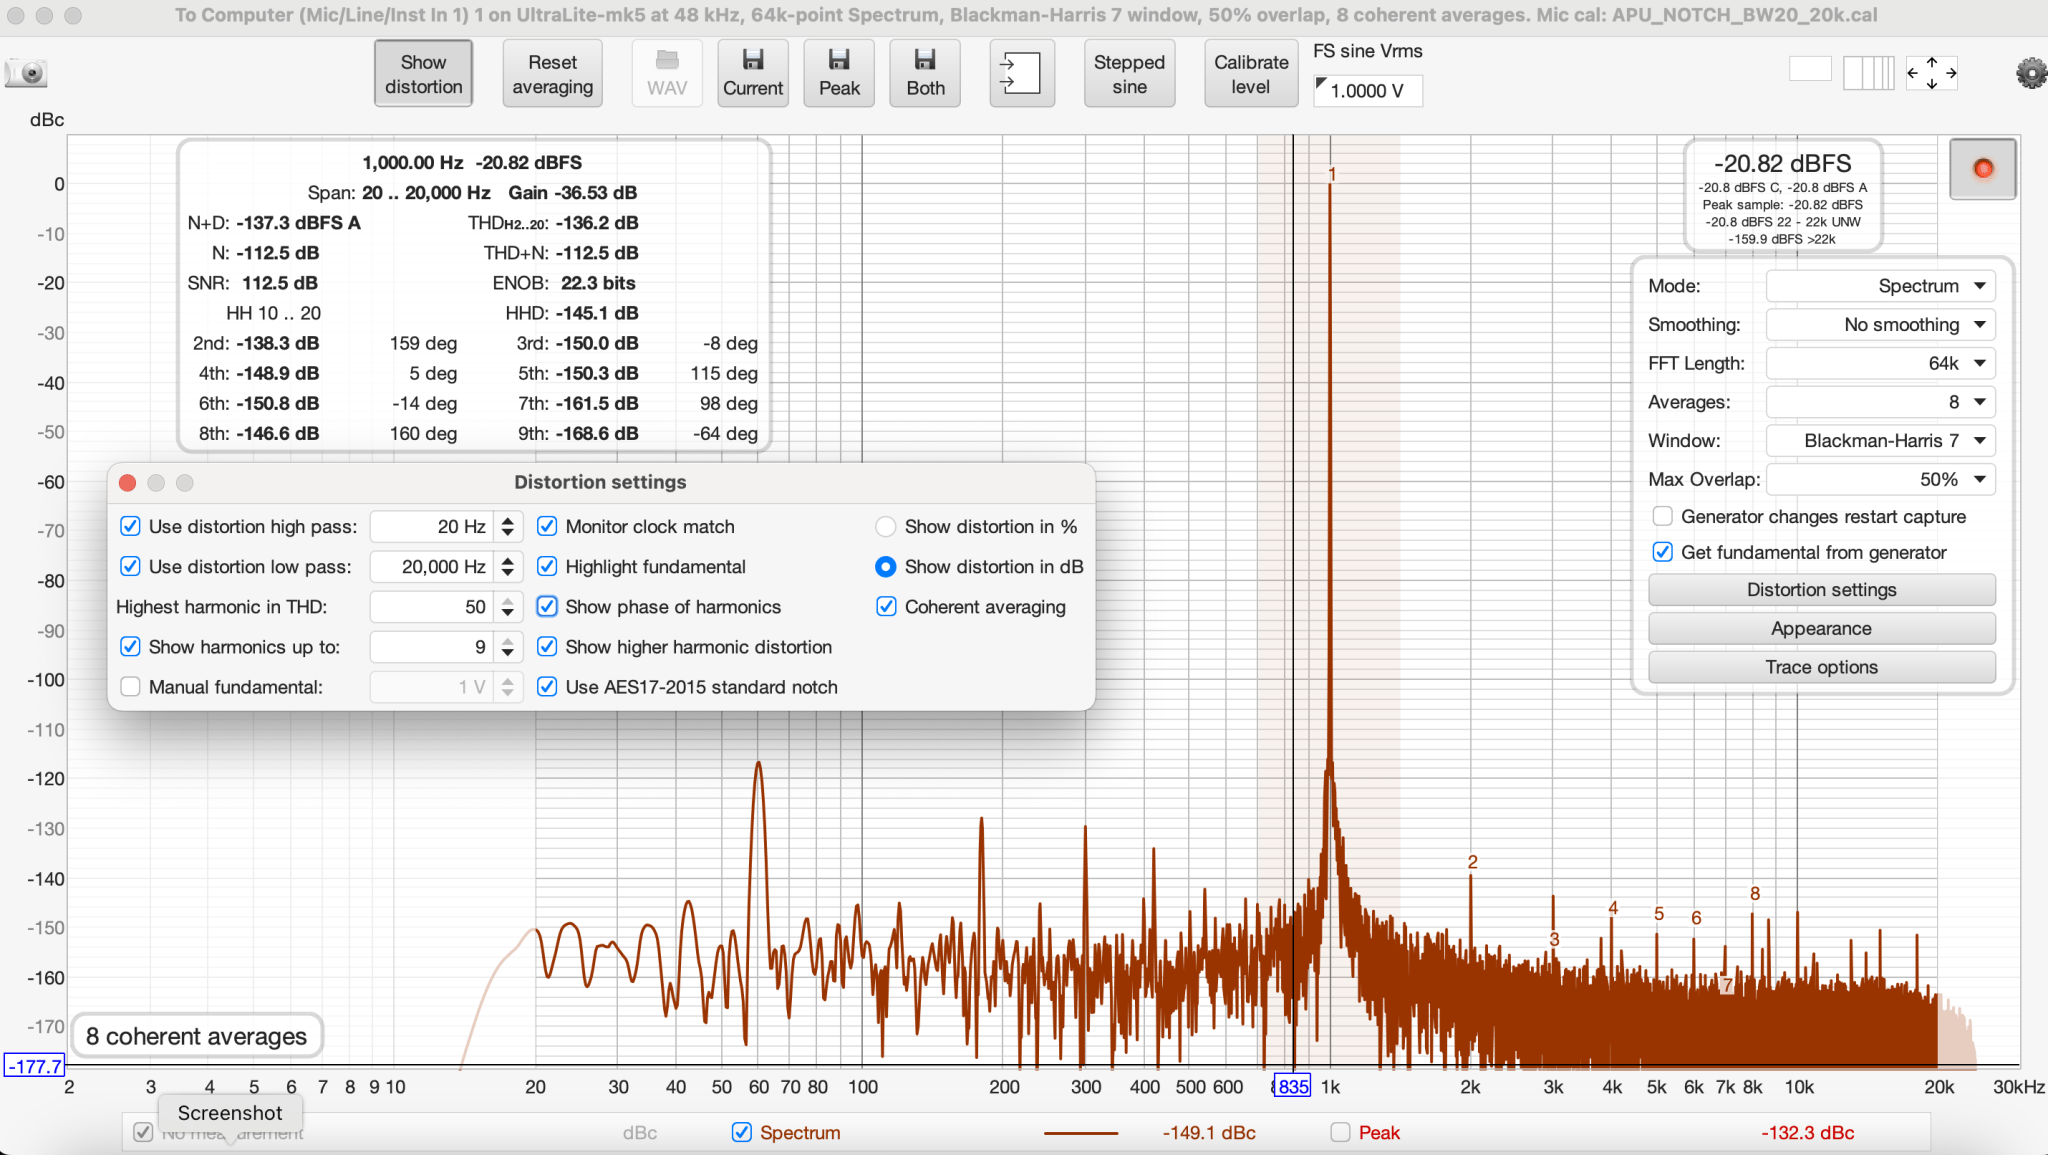
Task: Toggle Show higher harmonic distortion checkbox
Action: click(x=547, y=647)
